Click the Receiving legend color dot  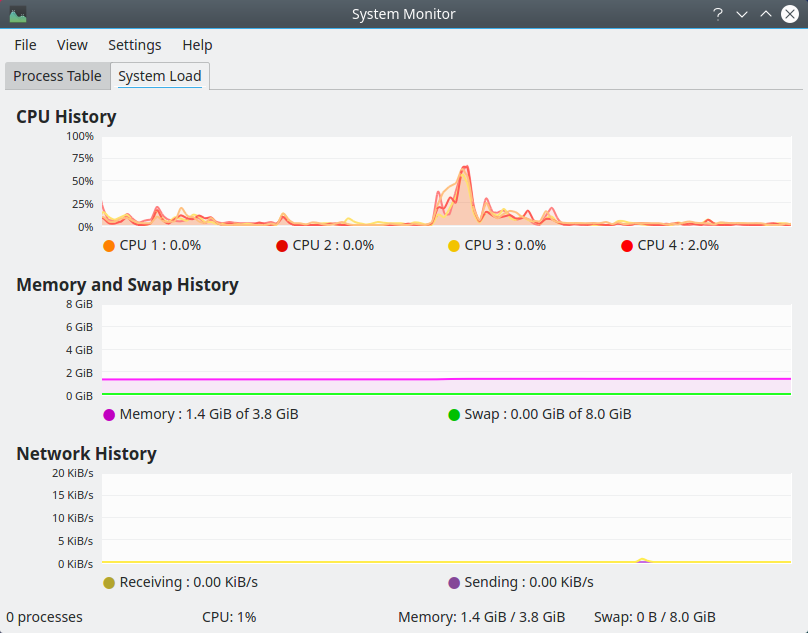(109, 582)
